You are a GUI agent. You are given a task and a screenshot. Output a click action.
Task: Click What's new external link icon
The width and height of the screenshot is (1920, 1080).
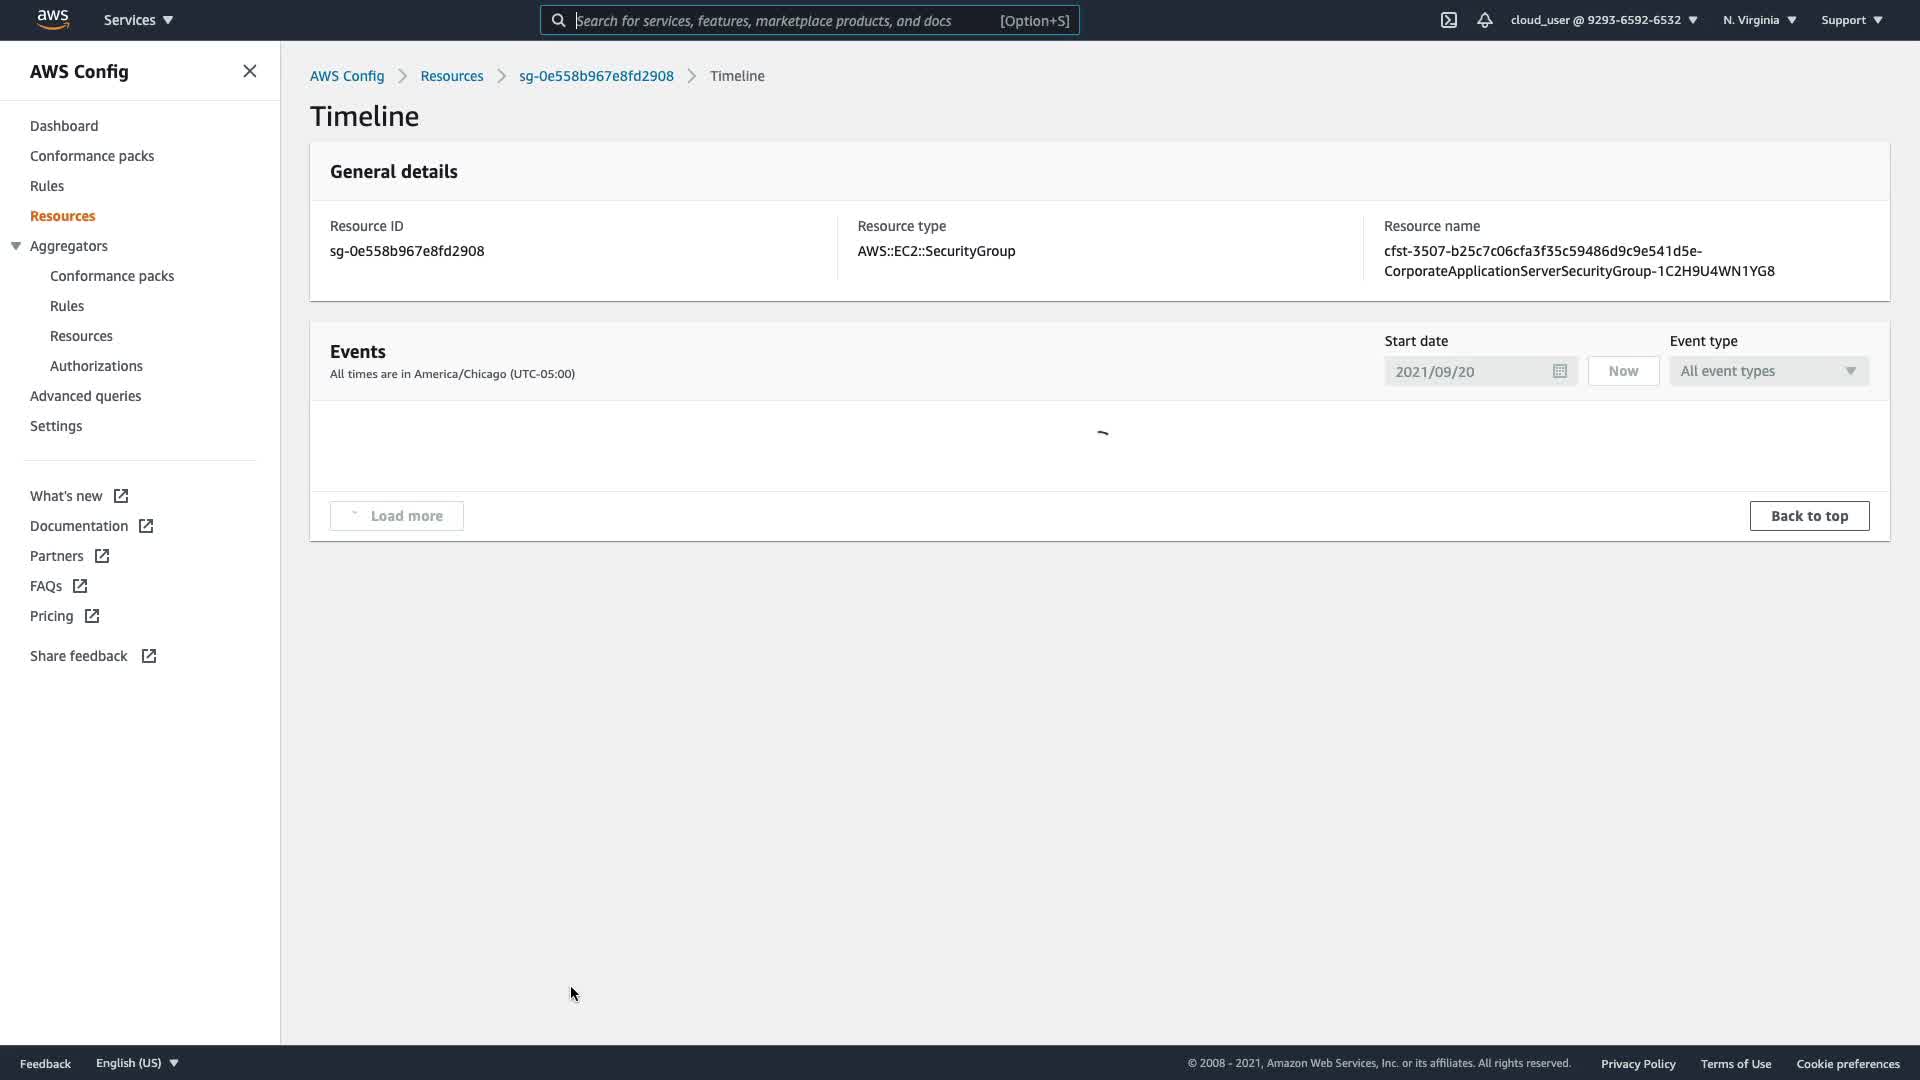[121, 496]
